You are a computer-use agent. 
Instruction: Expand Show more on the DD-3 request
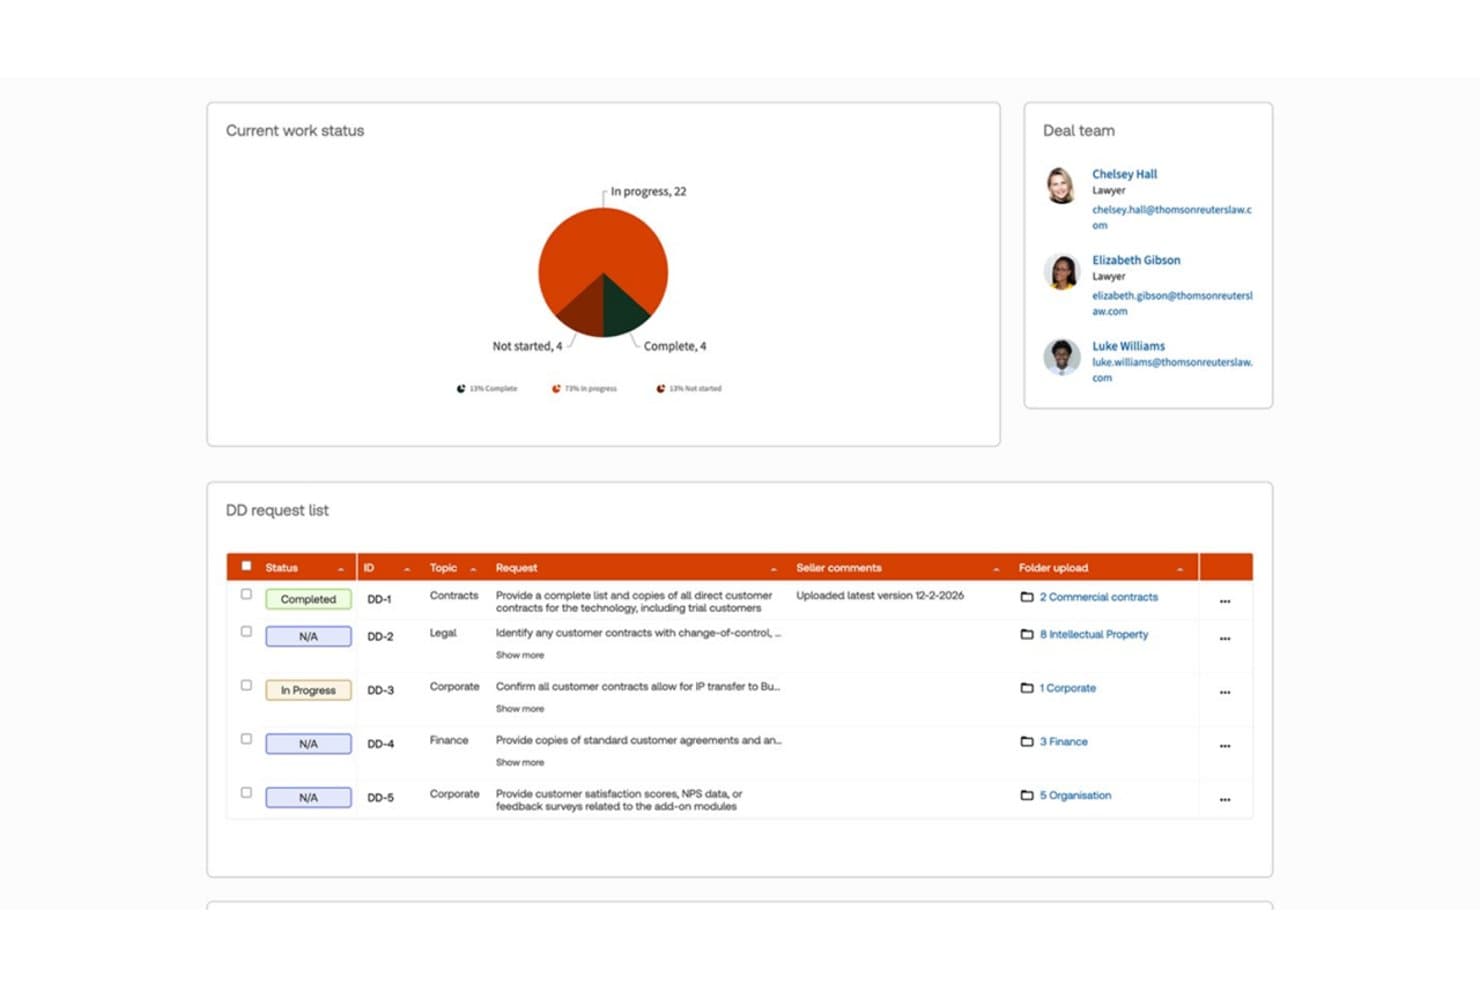click(520, 709)
